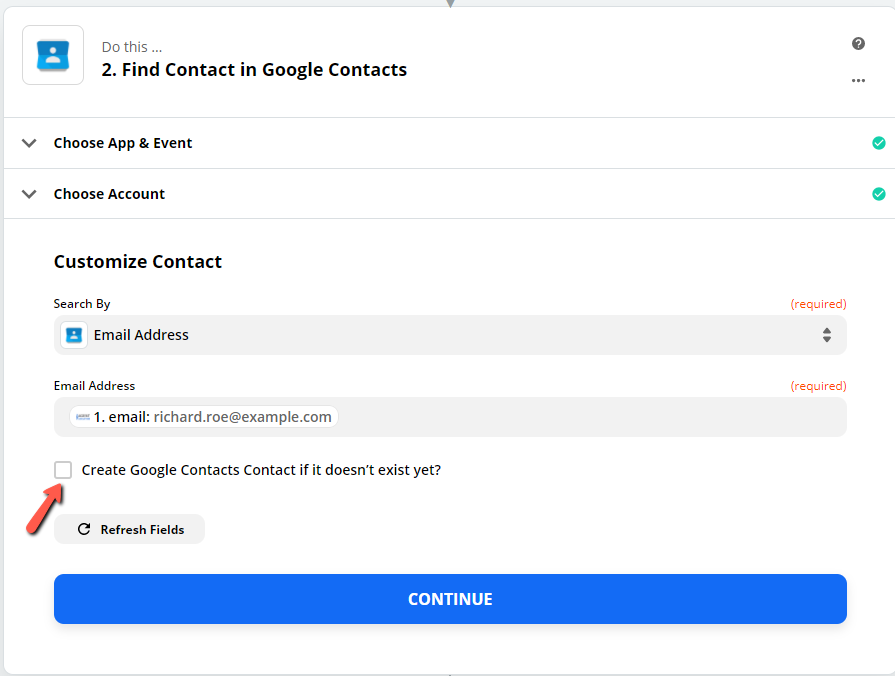Click the Google Contacts app icon in header
Screen dimensions: 895x676
pos(53,55)
